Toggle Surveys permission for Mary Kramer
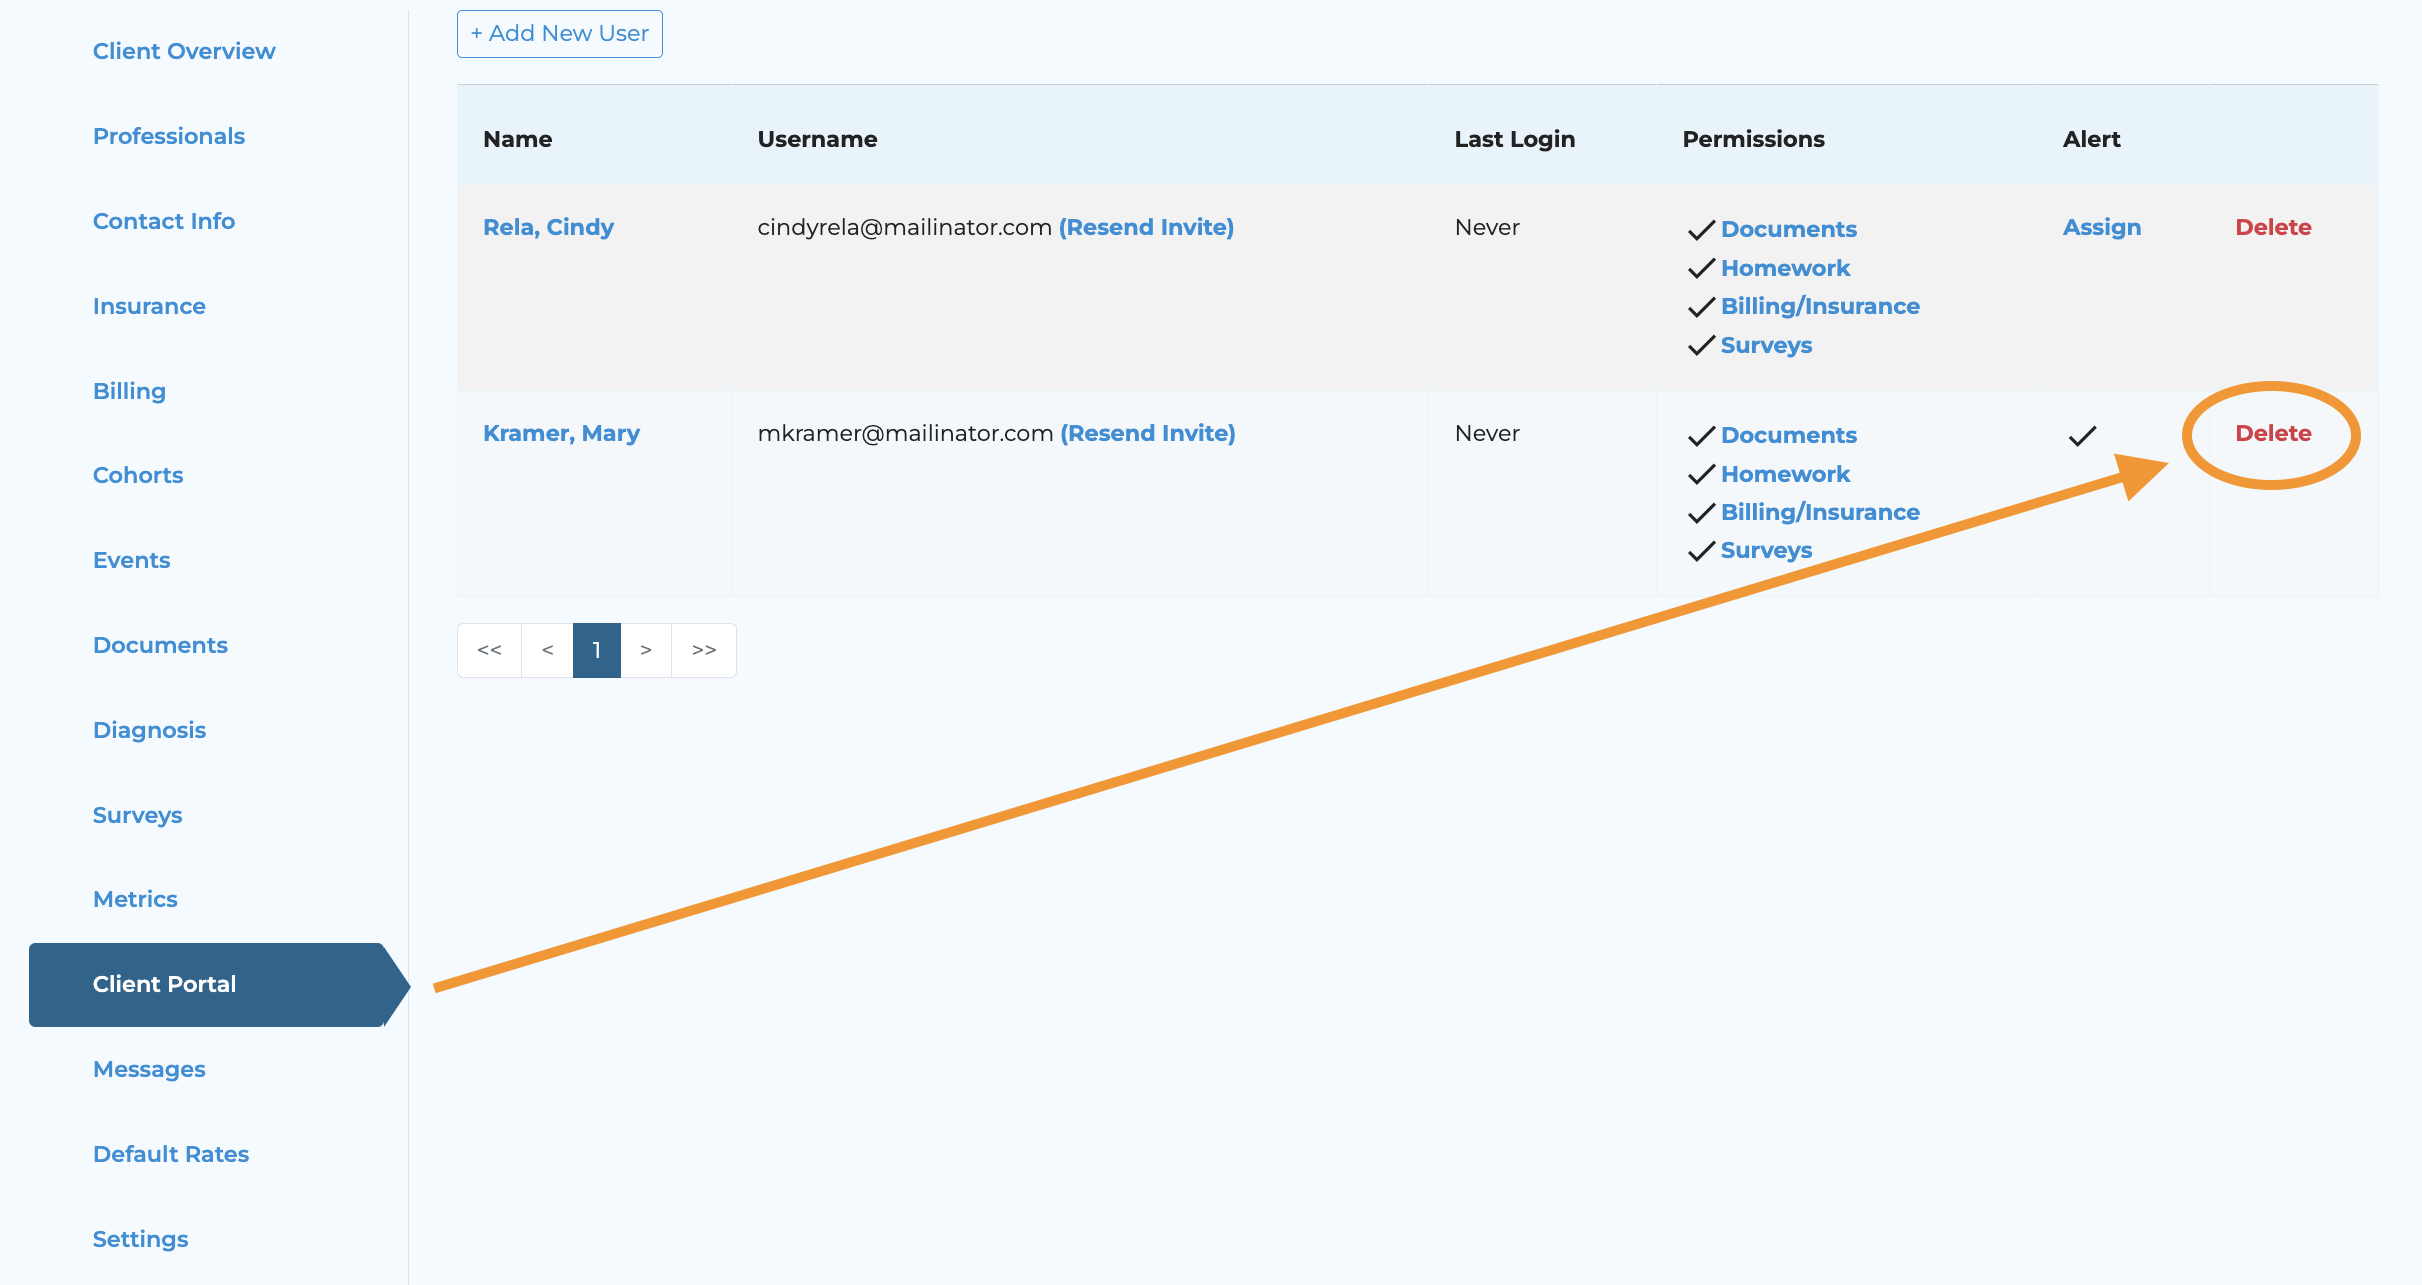 coord(1765,550)
